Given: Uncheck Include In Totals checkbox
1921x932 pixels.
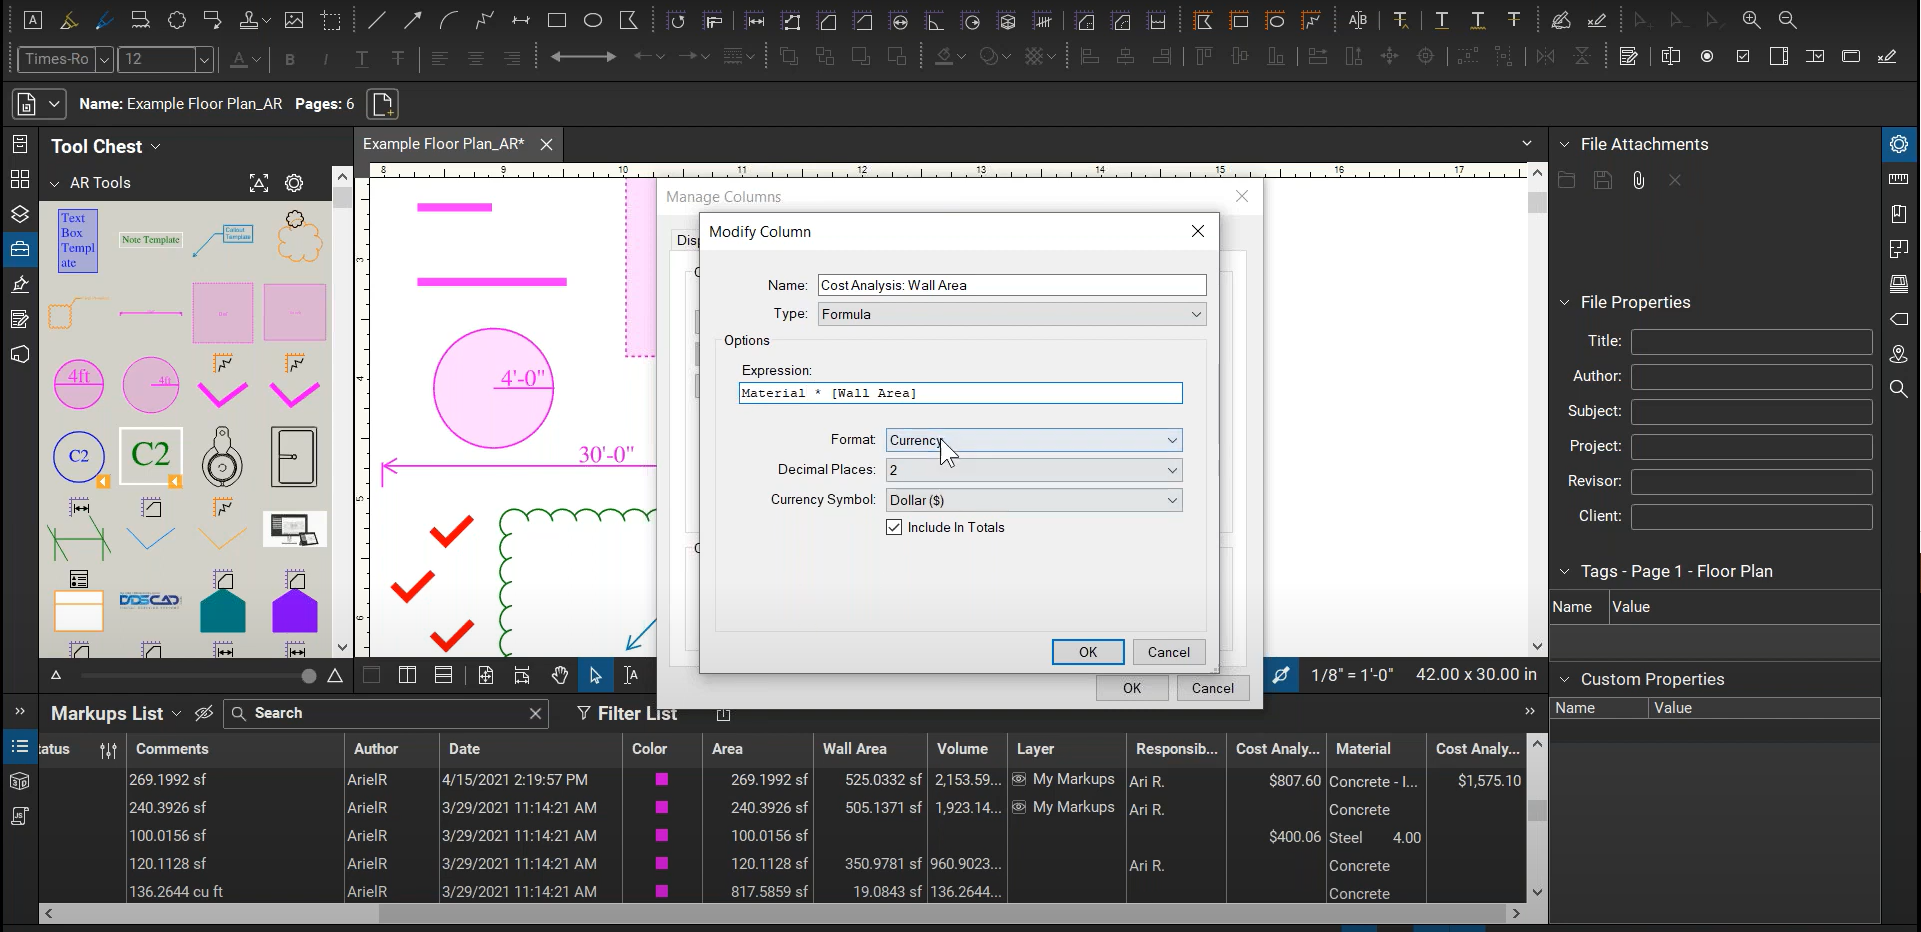Looking at the screenshot, I should tap(894, 528).
